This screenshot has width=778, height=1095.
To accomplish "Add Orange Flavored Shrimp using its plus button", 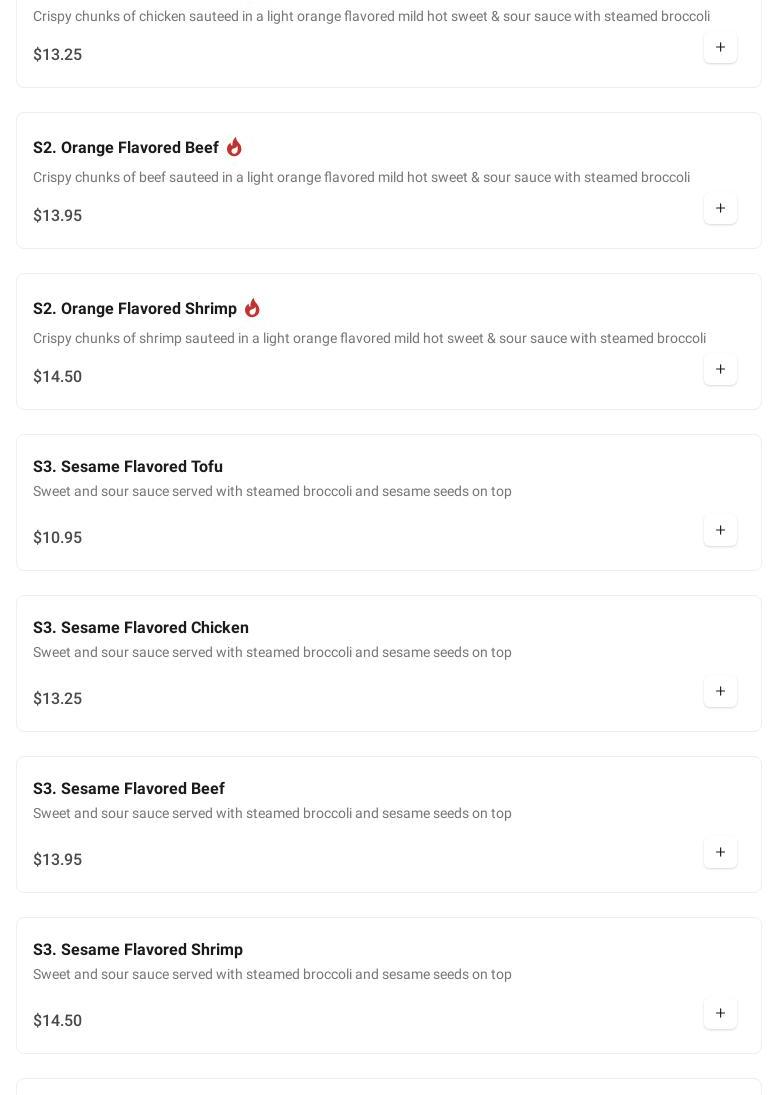I will [720, 370].
